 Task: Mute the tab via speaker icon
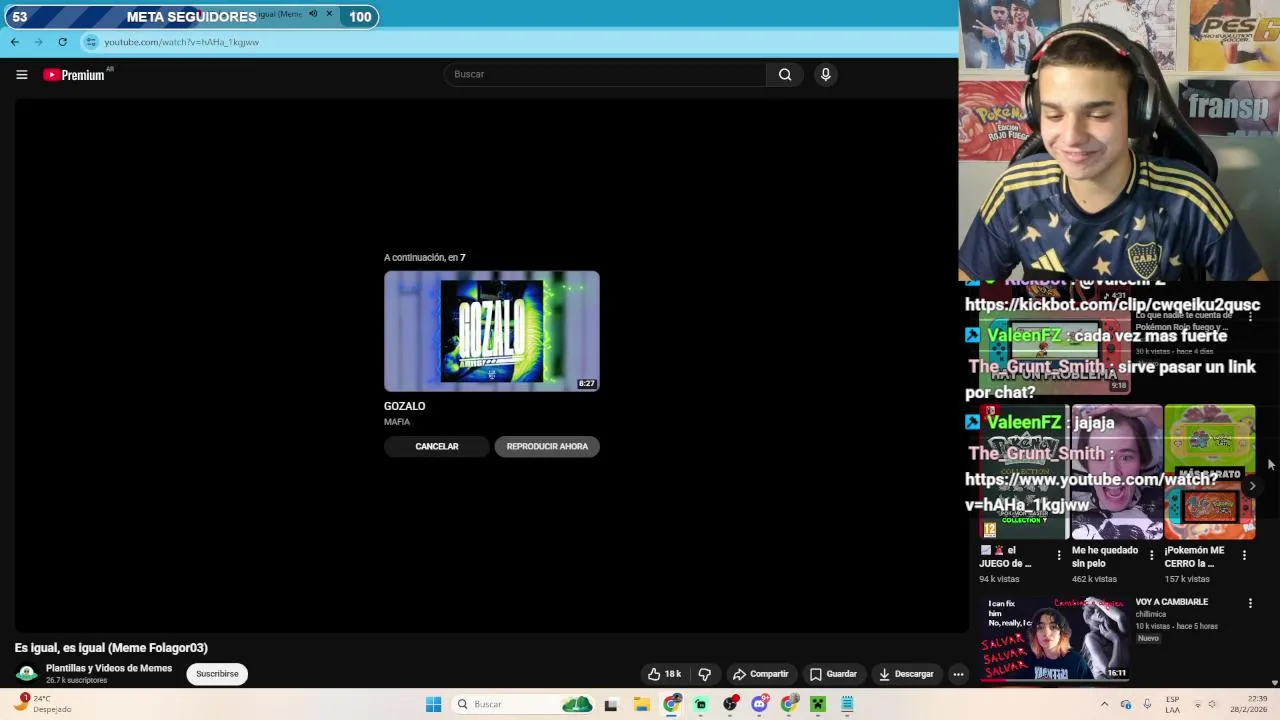point(313,14)
